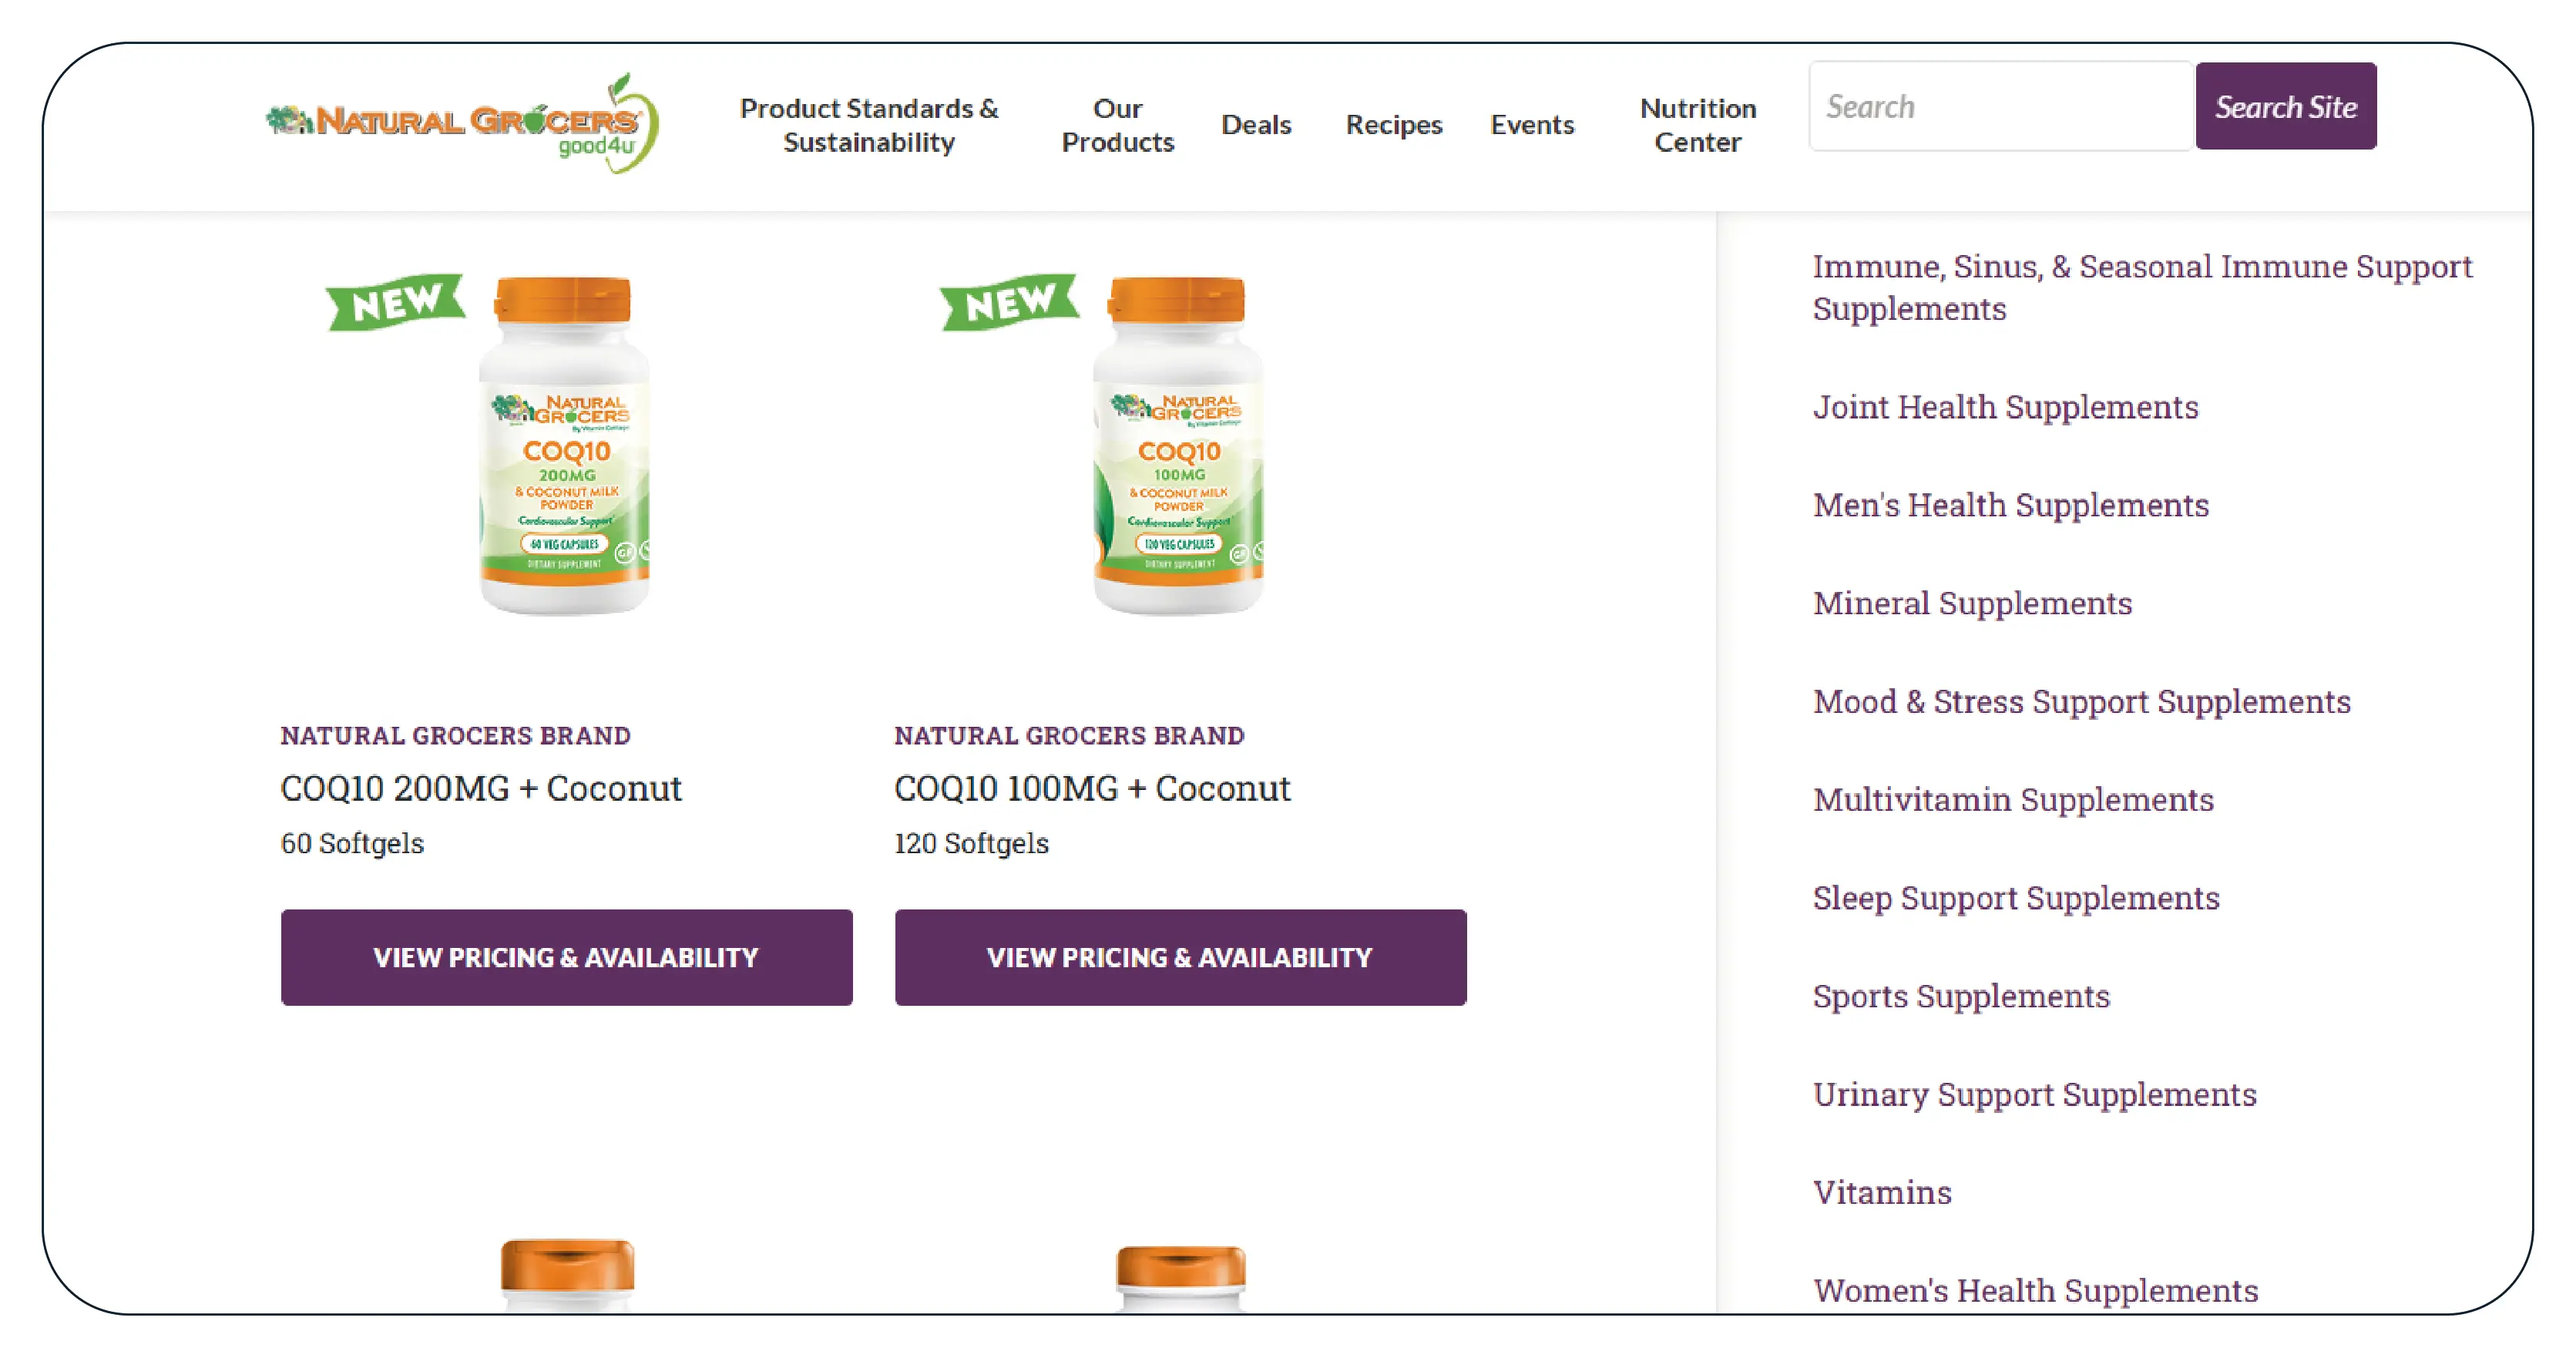Open the COQ10 200MG + Coconut title link

[481, 788]
